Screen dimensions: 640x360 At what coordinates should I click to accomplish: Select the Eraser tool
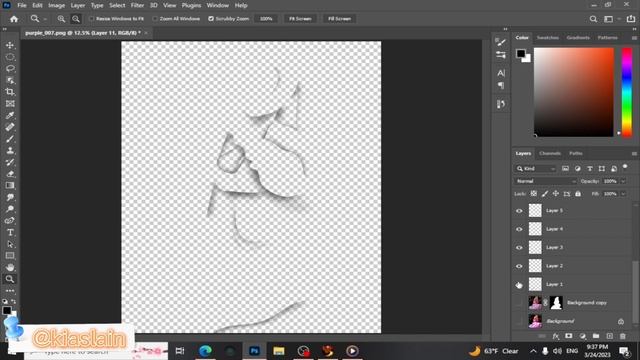[10, 174]
